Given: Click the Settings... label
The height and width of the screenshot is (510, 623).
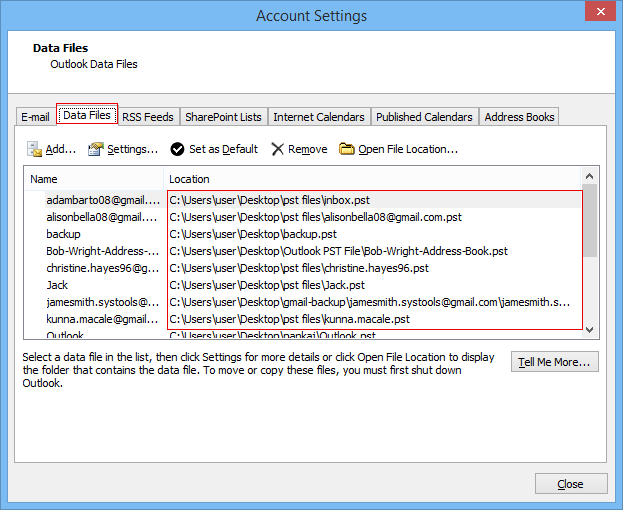Looking at the screenshot, I should click(133, 149).
